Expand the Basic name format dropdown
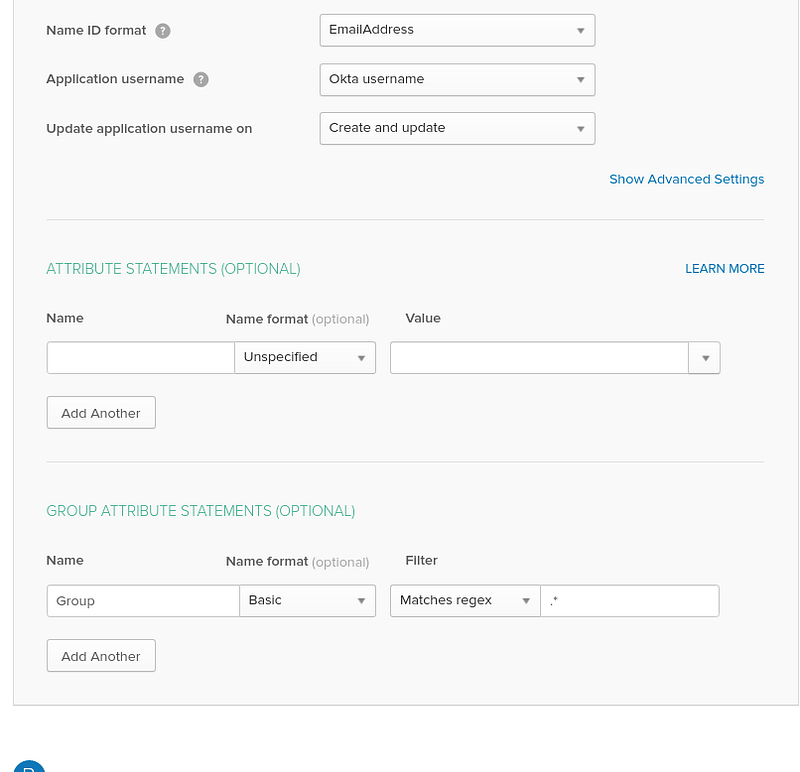This screenshot has height=772, width=800. tap(308, 601)
